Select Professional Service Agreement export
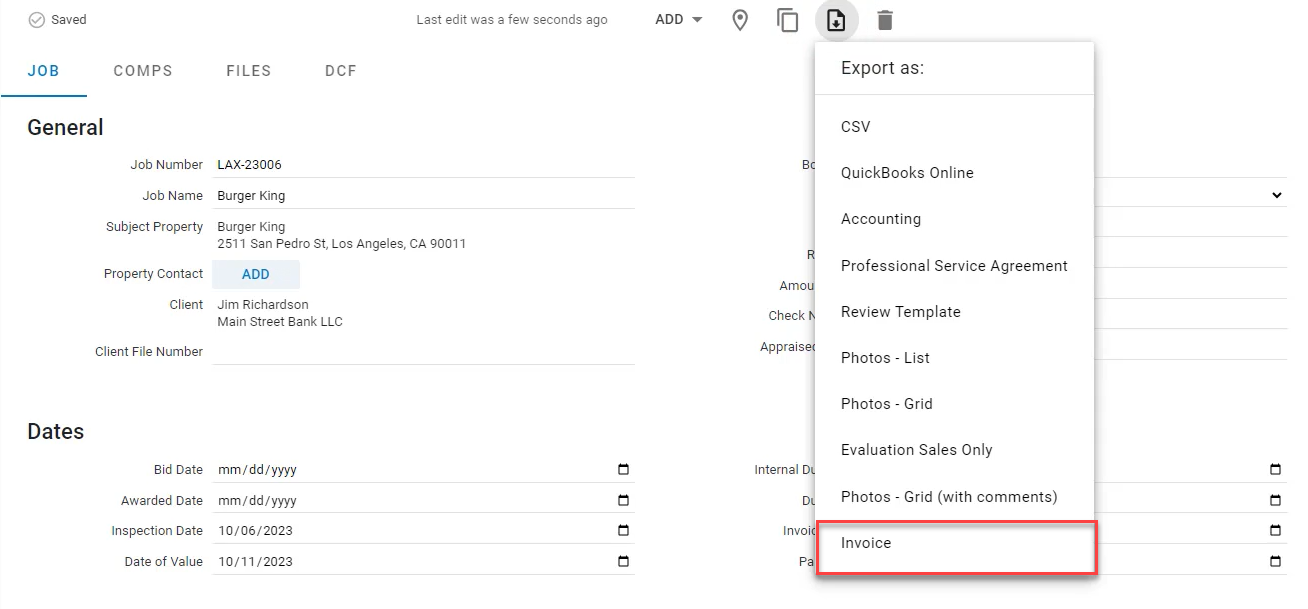This screenshot has width=1308, height=609. point(954,266)
